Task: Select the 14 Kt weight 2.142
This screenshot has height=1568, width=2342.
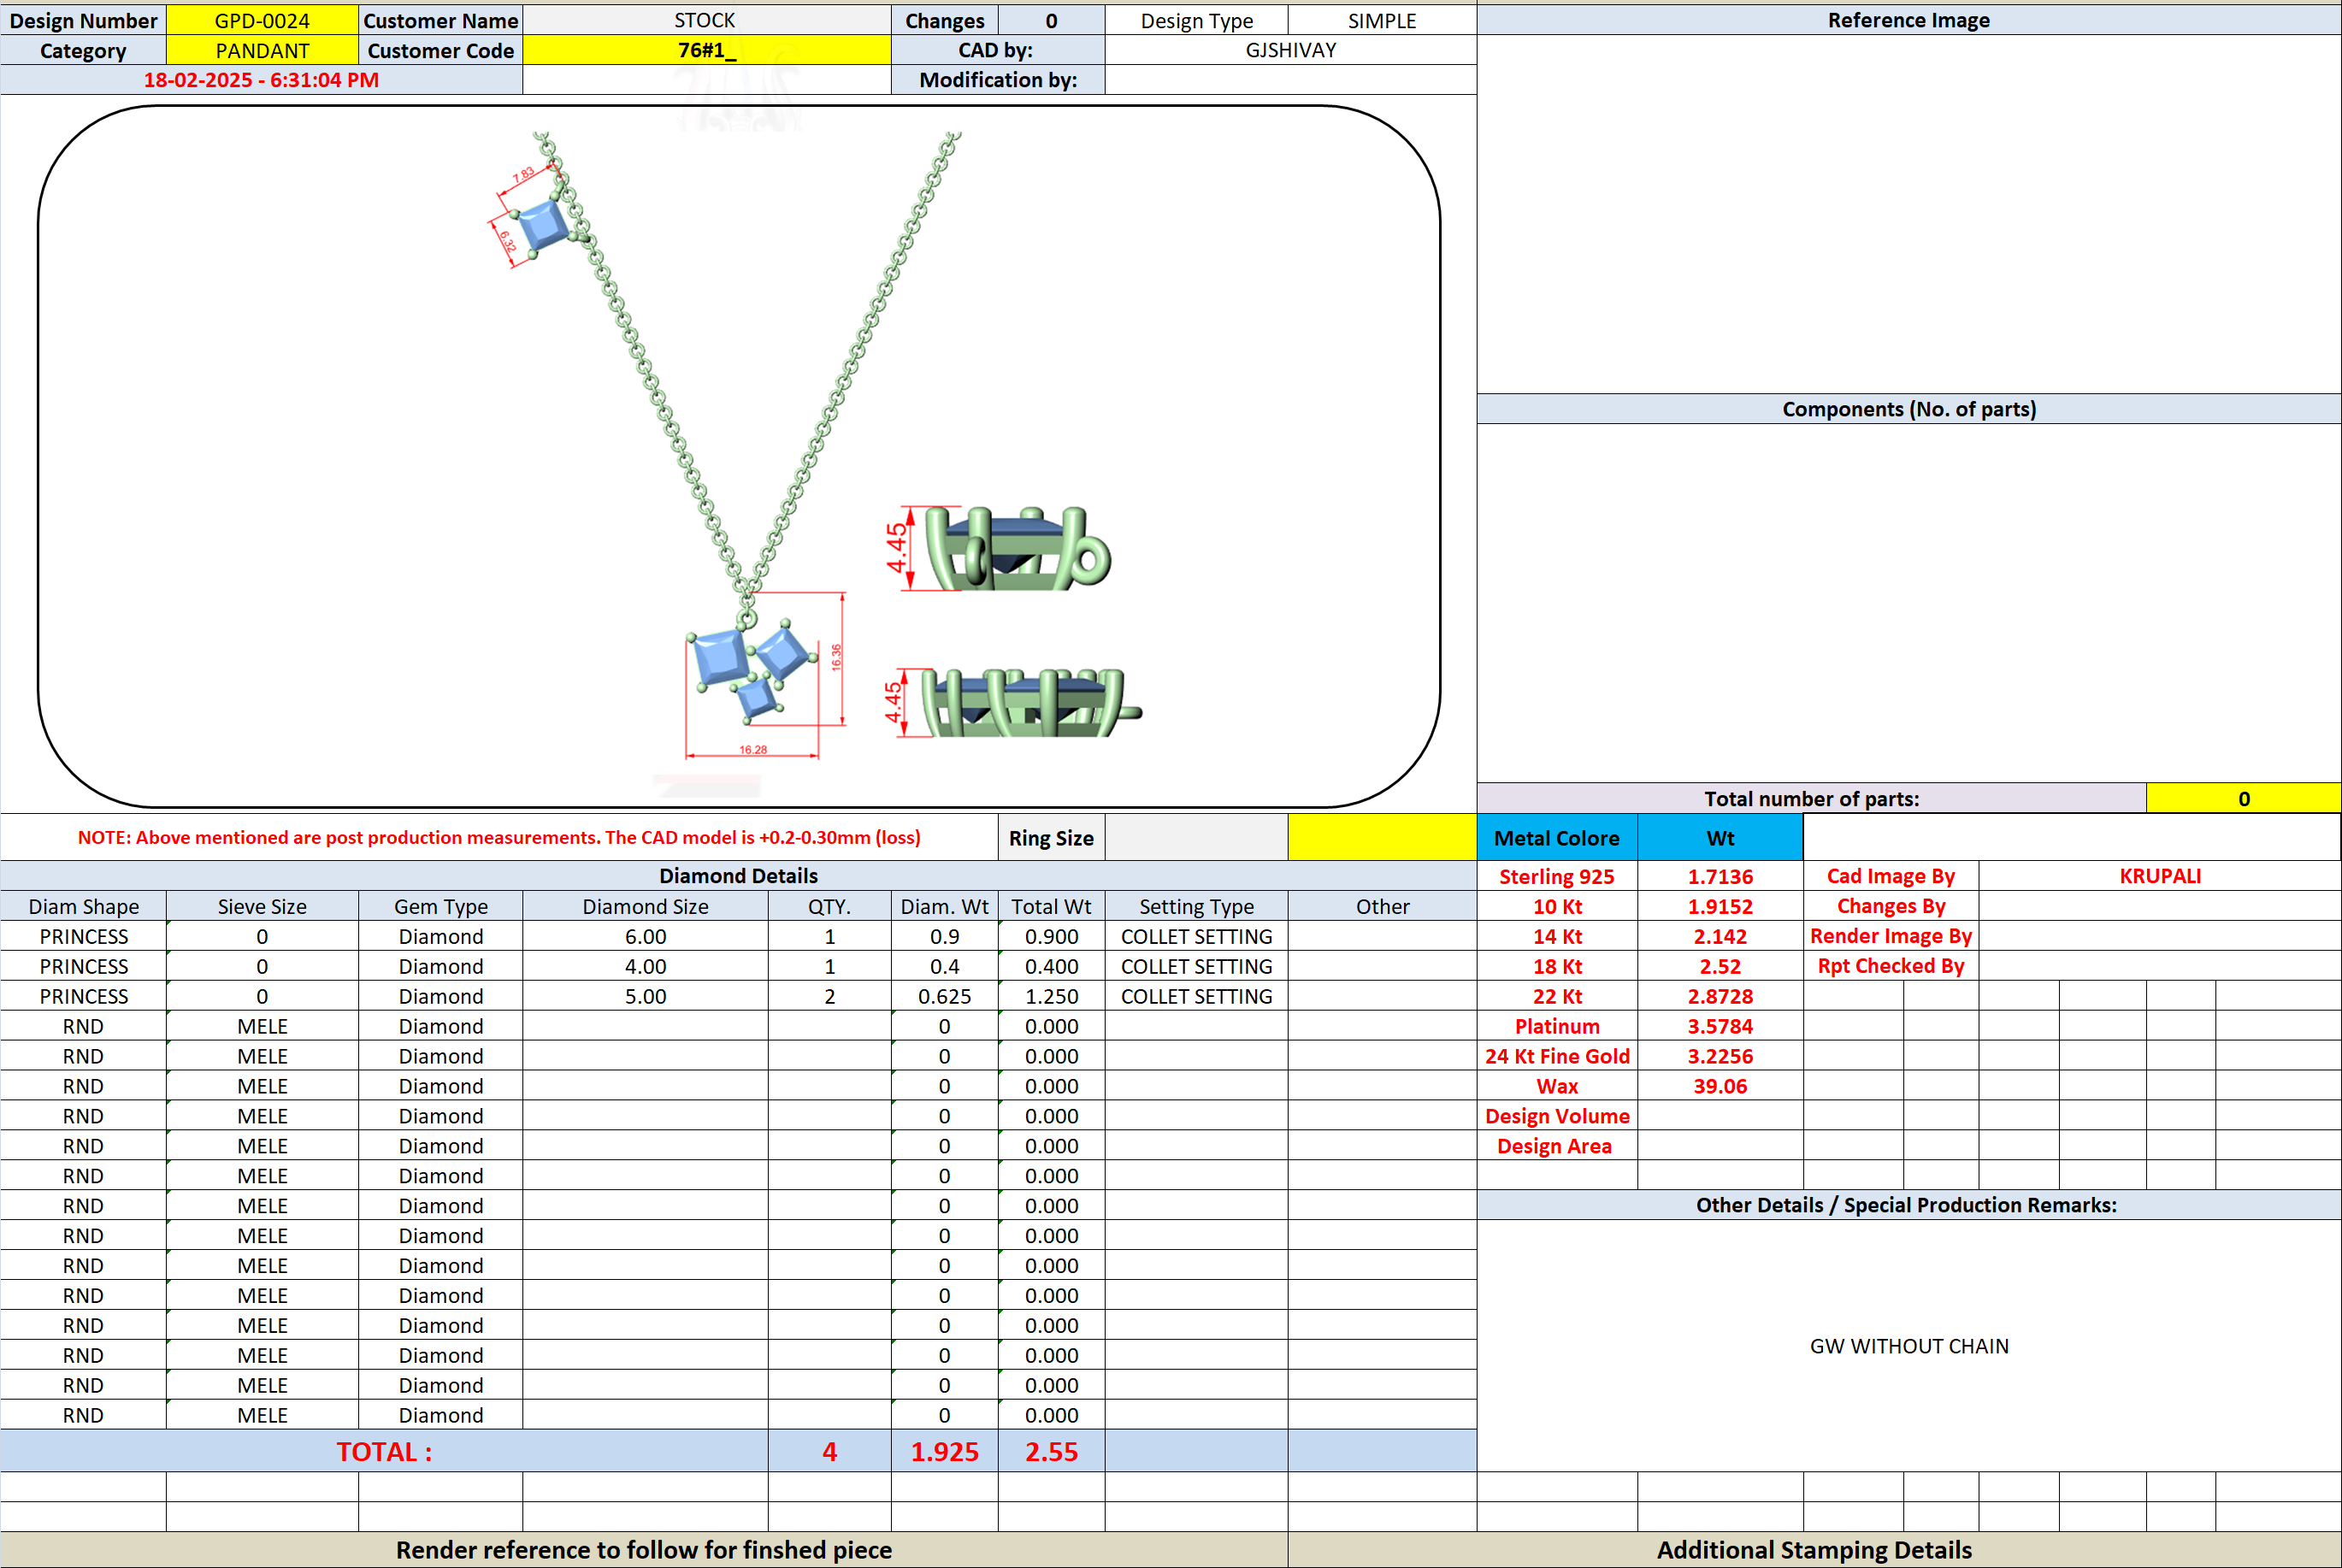Action: (x=1720, y=936)
